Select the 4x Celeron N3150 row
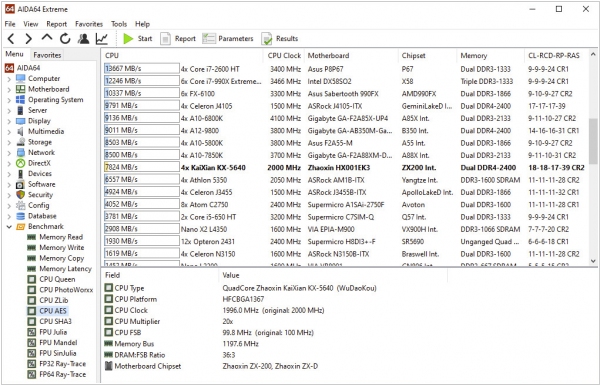 [344, 254]
